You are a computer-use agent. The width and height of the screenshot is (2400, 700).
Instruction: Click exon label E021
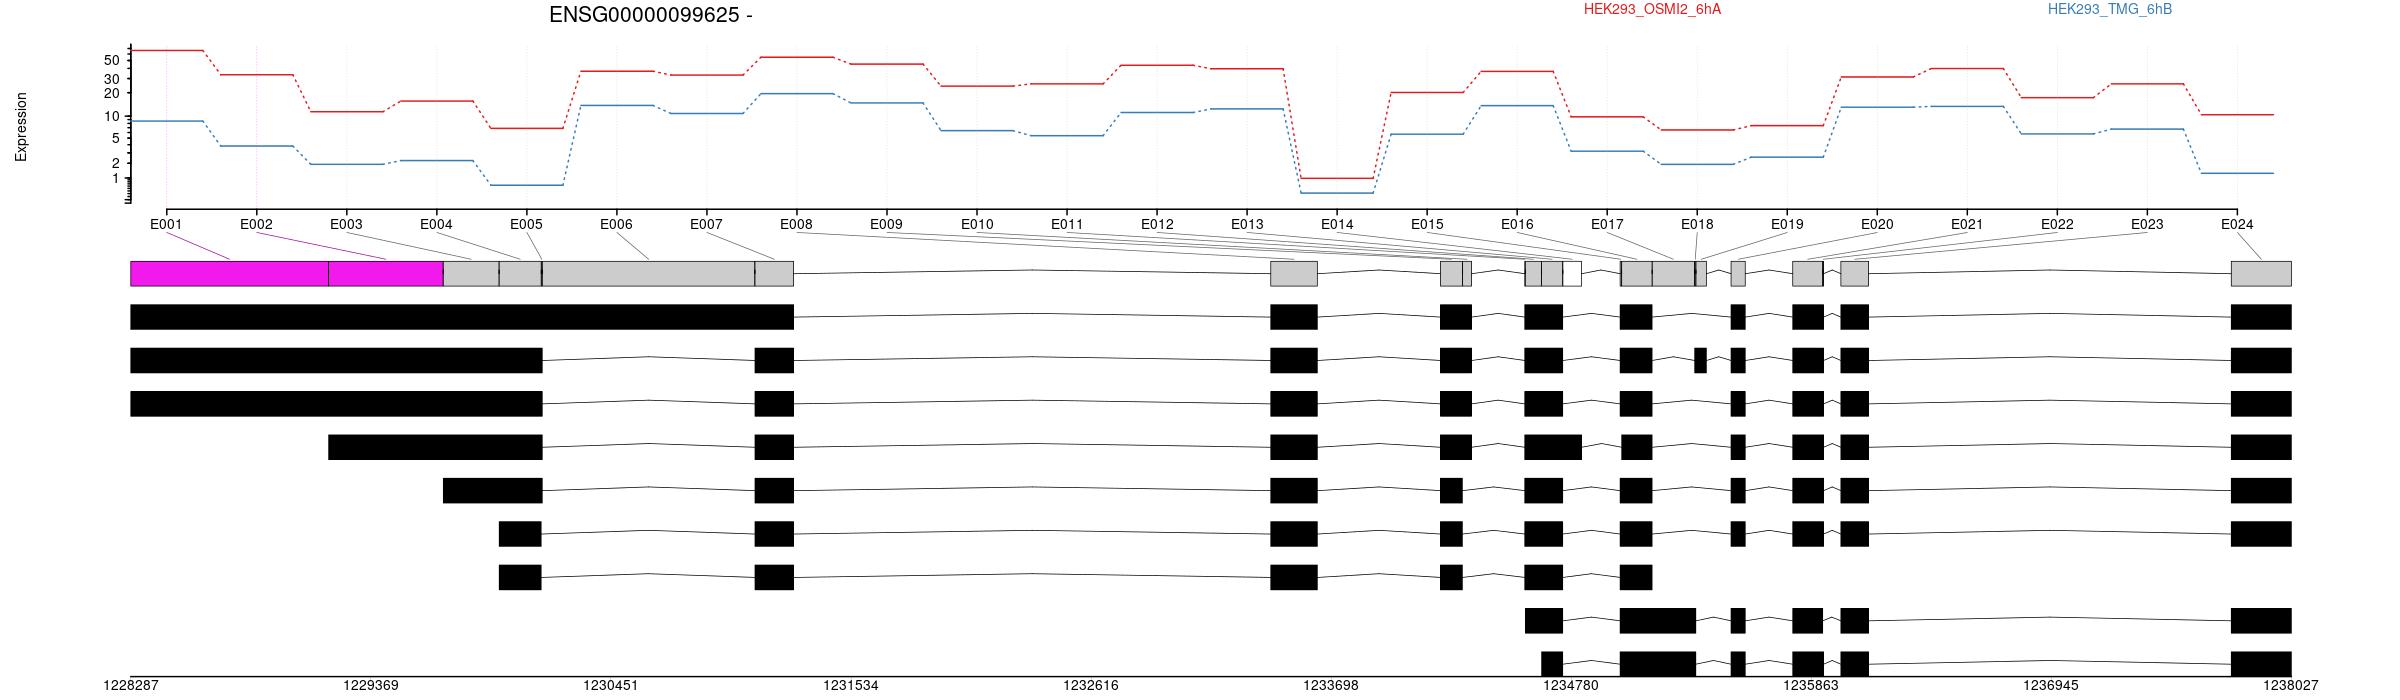[x=1967, y=224]
